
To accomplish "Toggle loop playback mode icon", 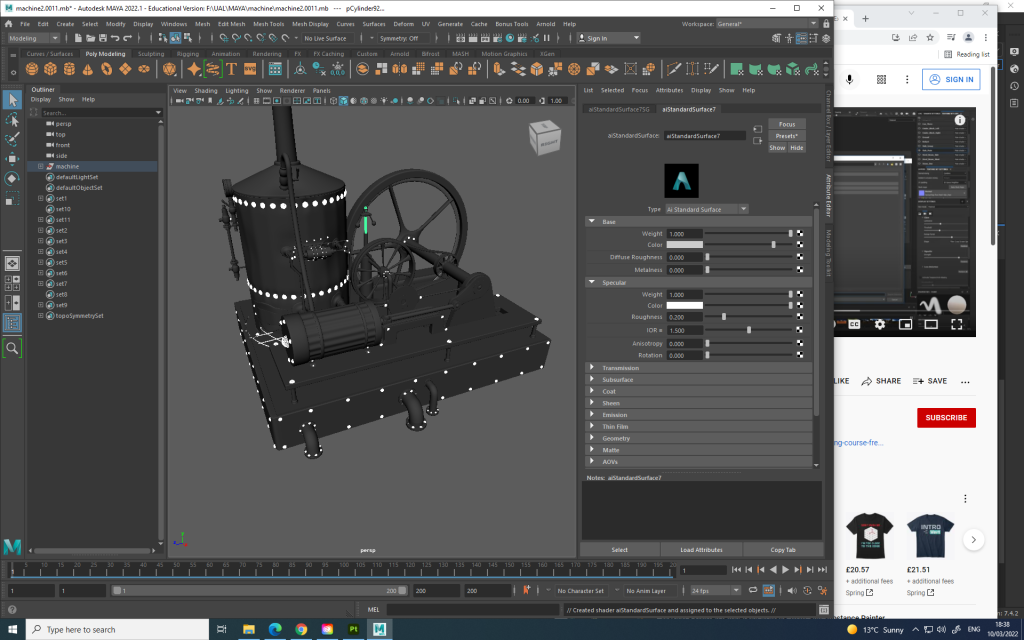I will (753, 590).
